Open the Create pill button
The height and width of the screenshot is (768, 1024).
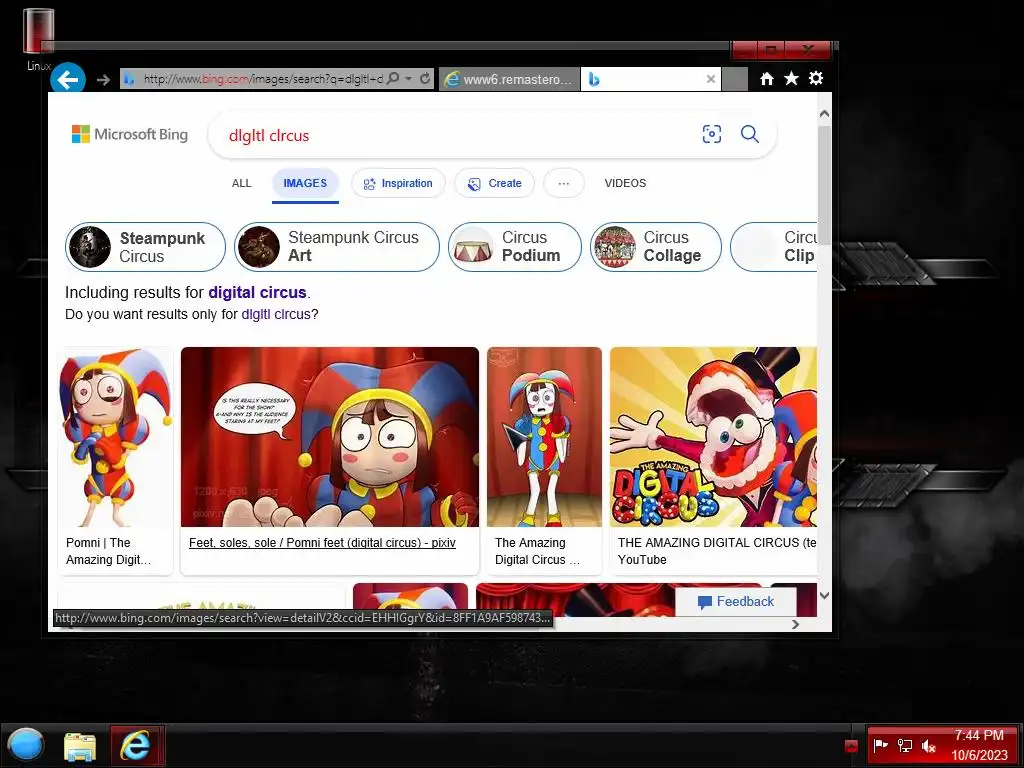click(x=494, y=184)
